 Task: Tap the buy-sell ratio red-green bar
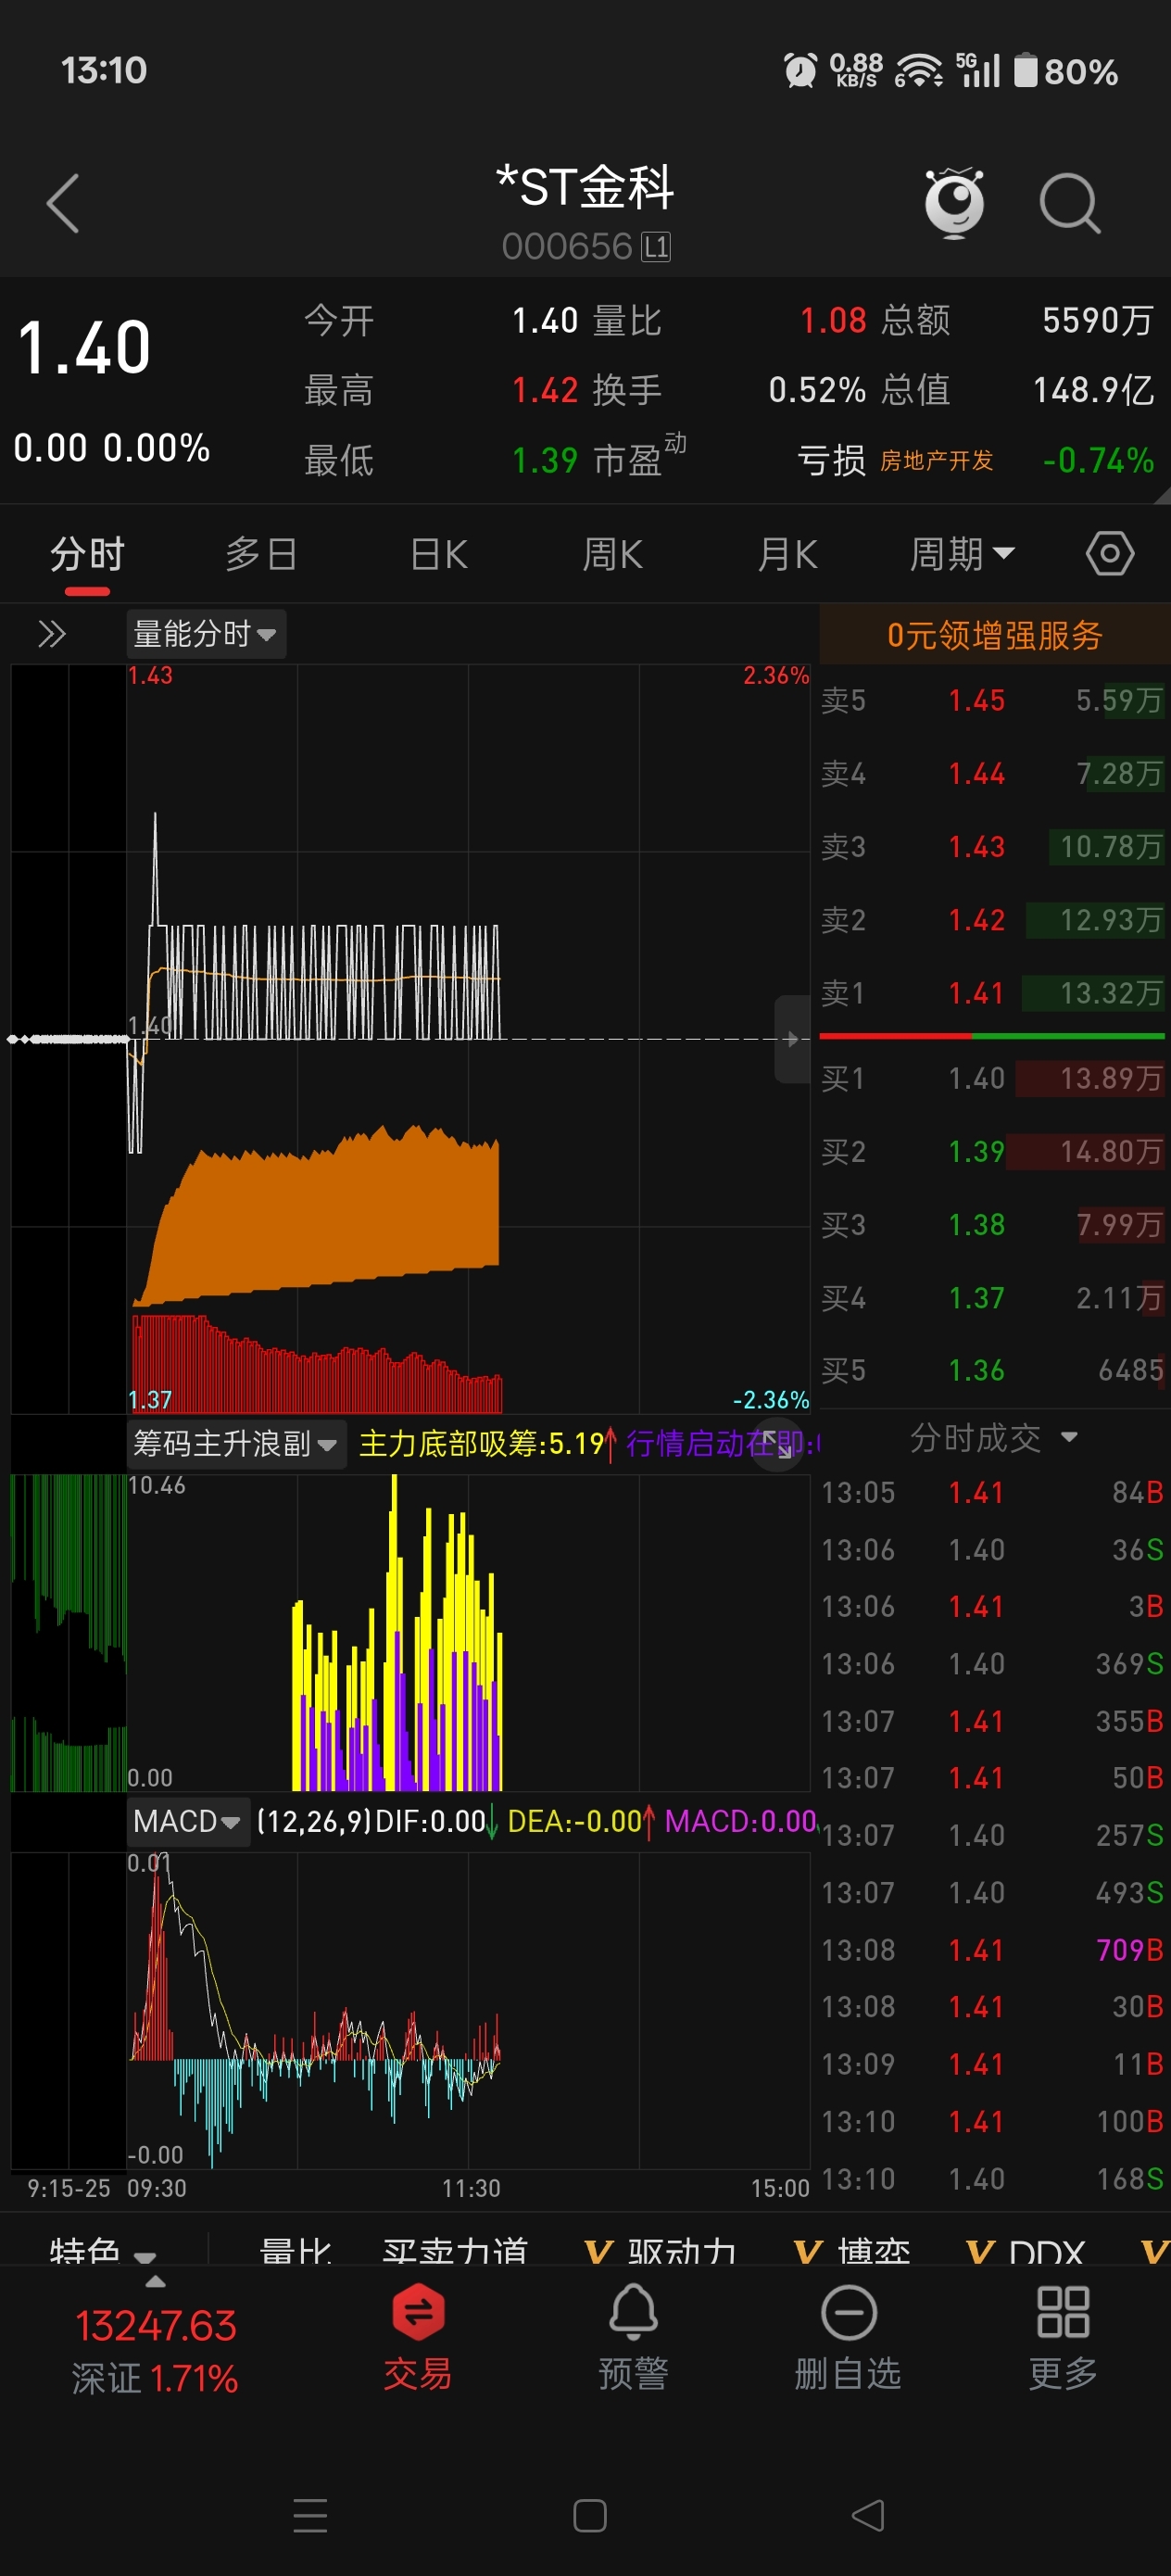point(992,1036)
